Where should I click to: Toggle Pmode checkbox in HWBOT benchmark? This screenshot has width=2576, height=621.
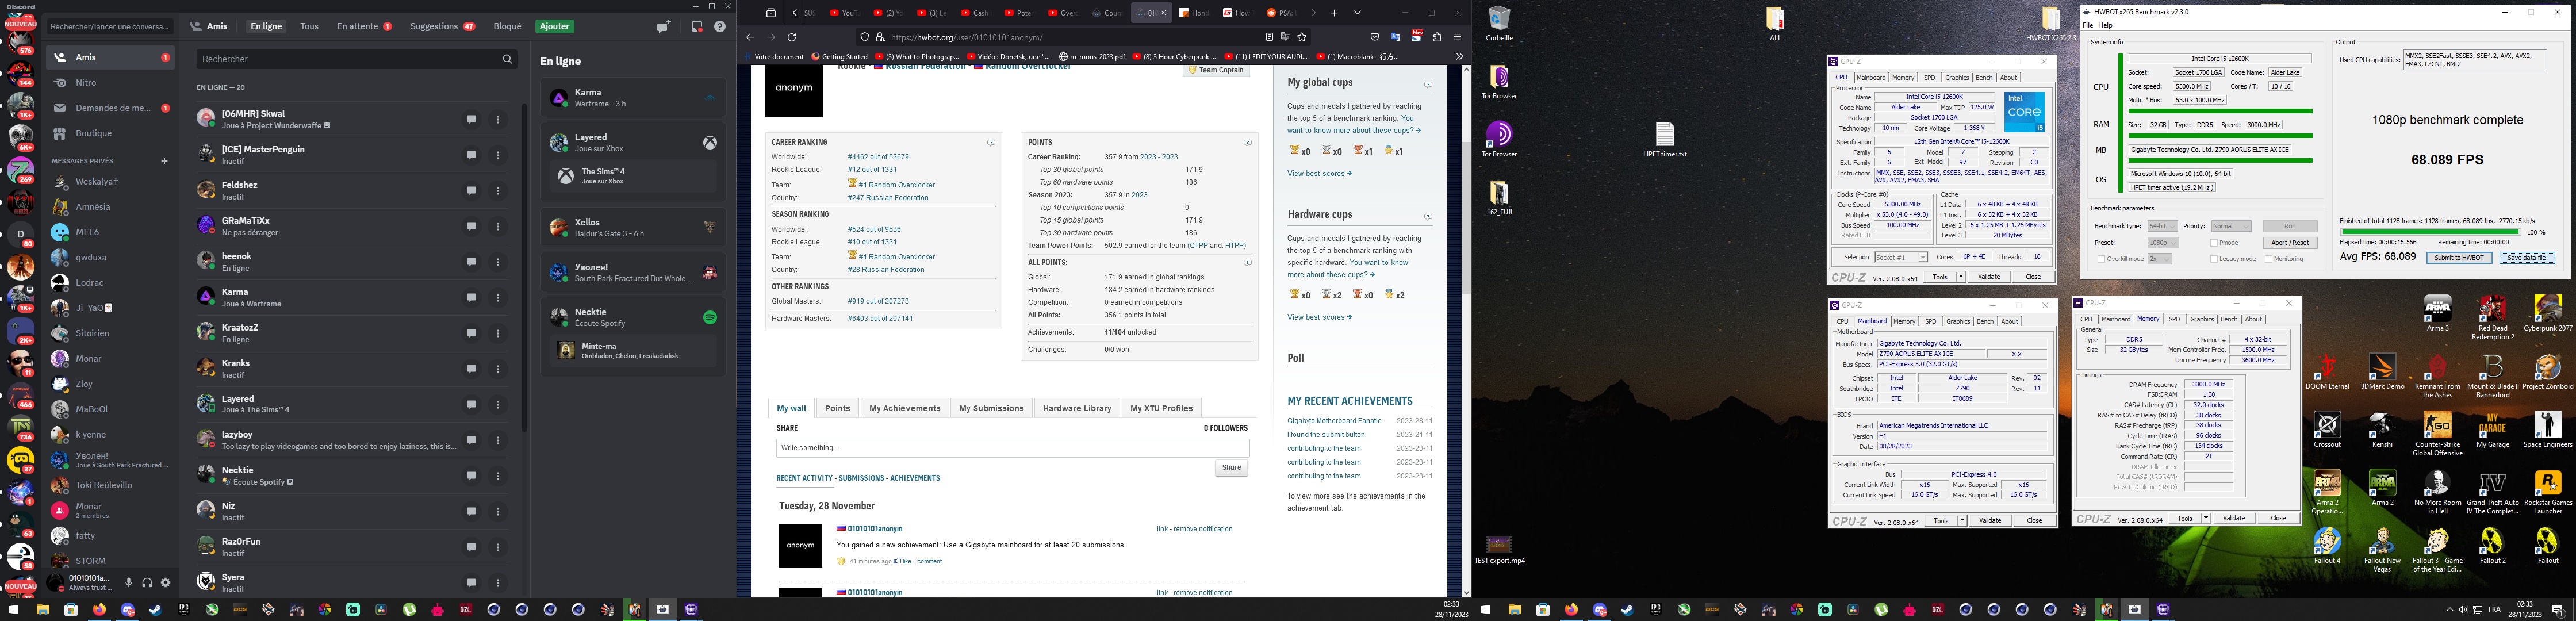pyautogui.click(x=2215, y=243)
